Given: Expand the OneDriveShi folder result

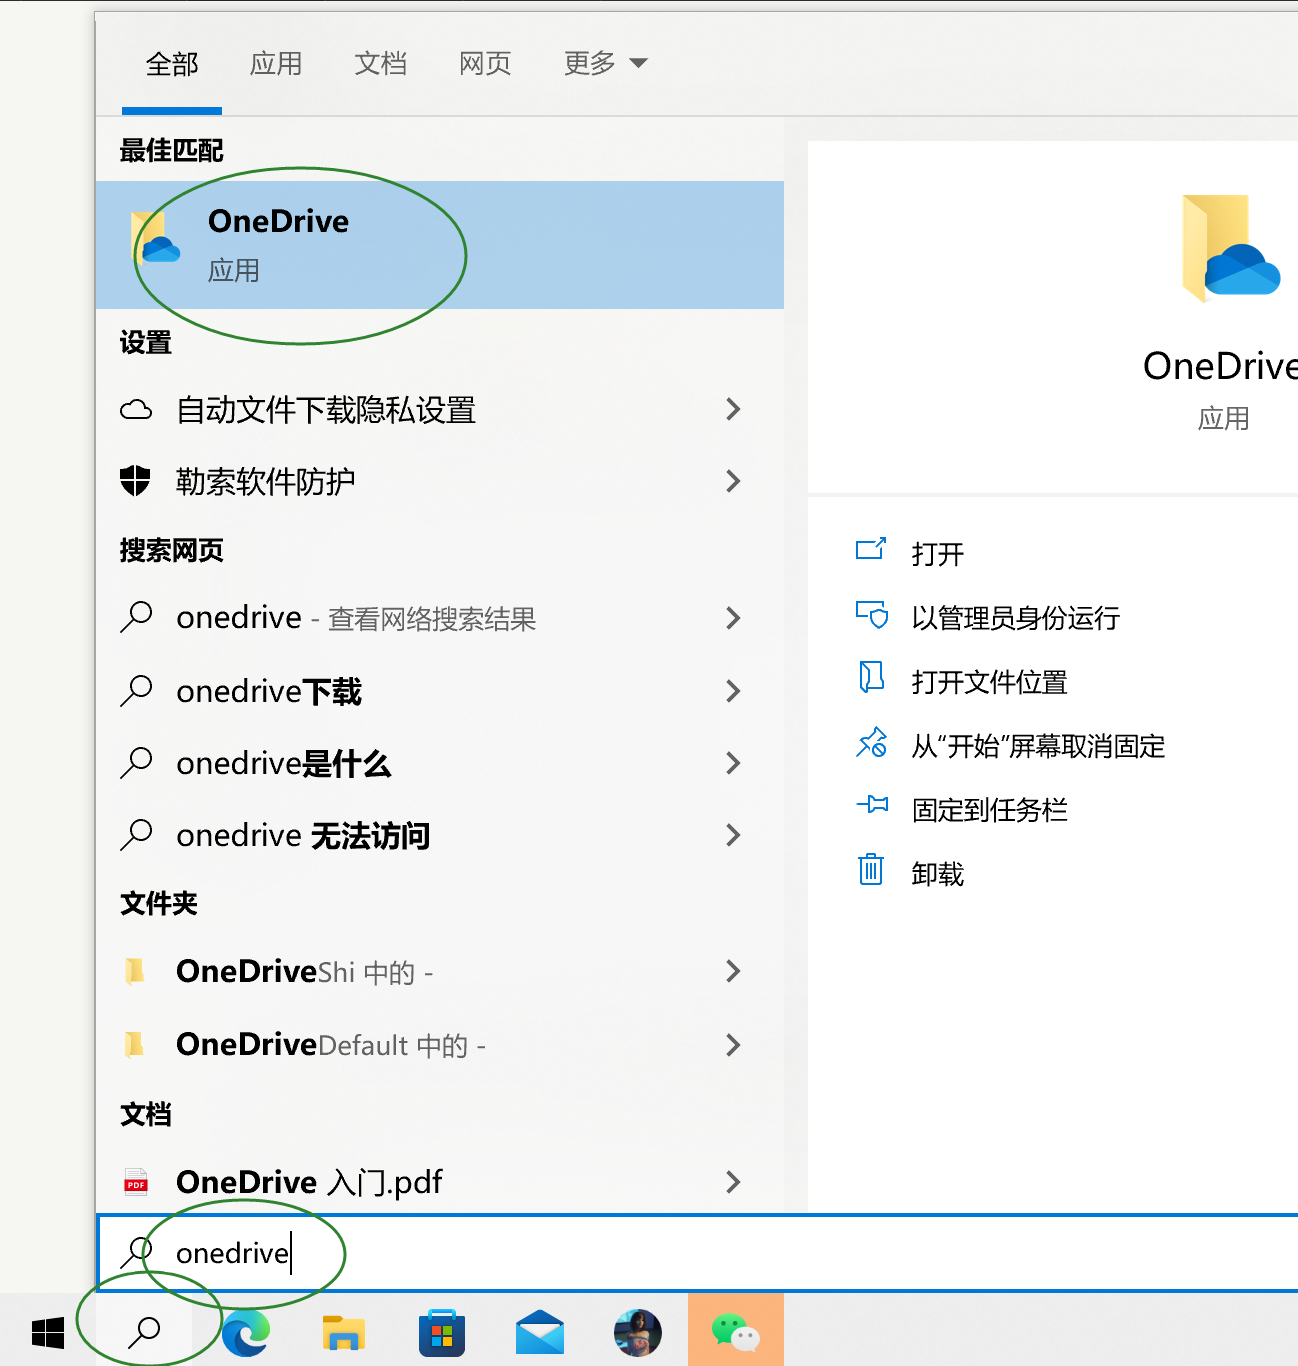Looking at the screenshot, I should pos(734,971).
